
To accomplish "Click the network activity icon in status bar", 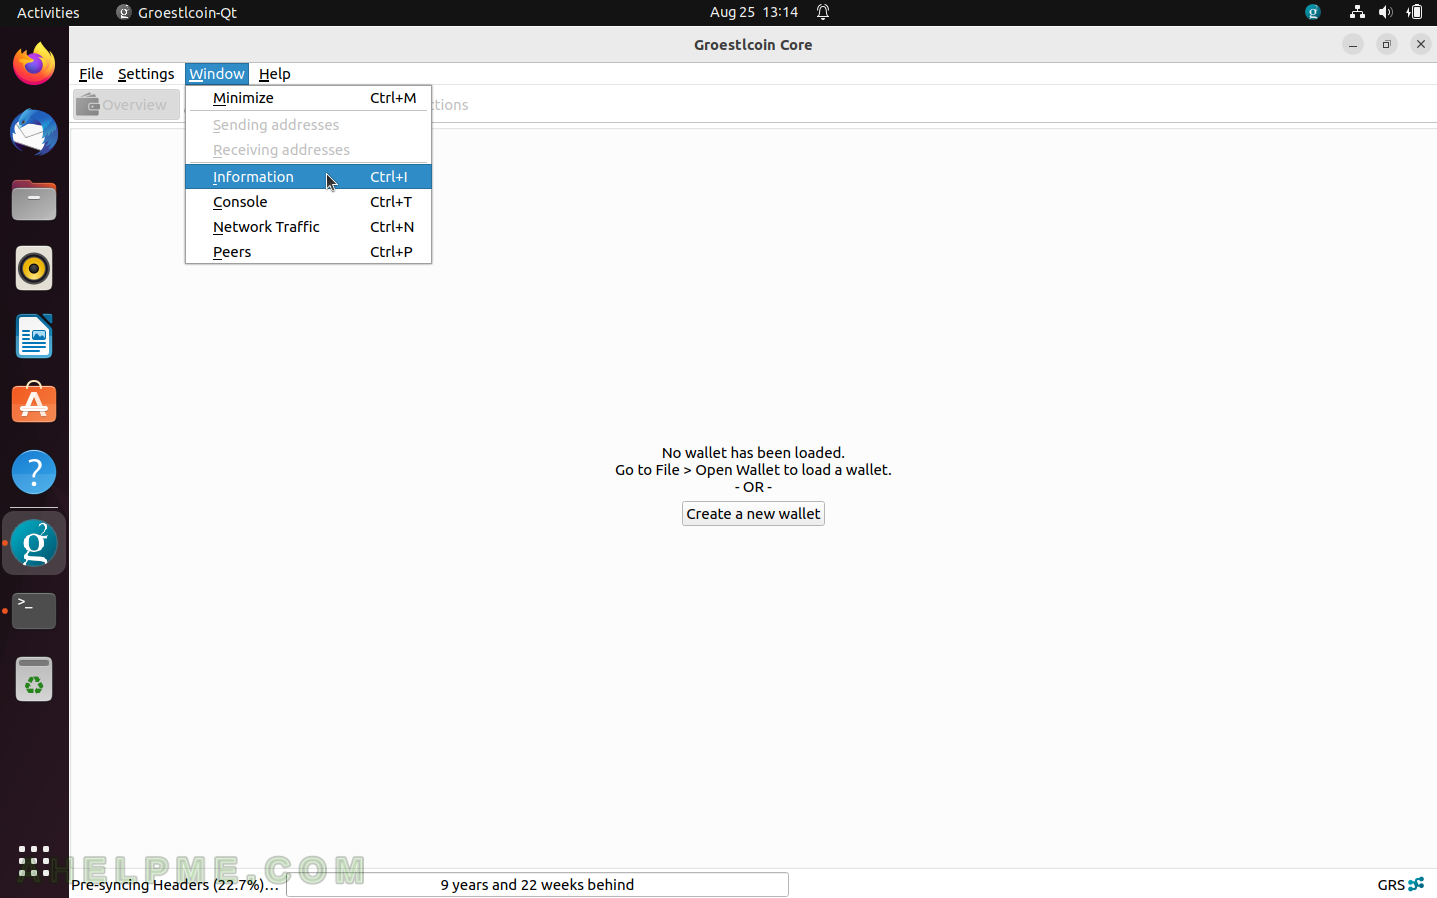I will tap(1416, 884).
